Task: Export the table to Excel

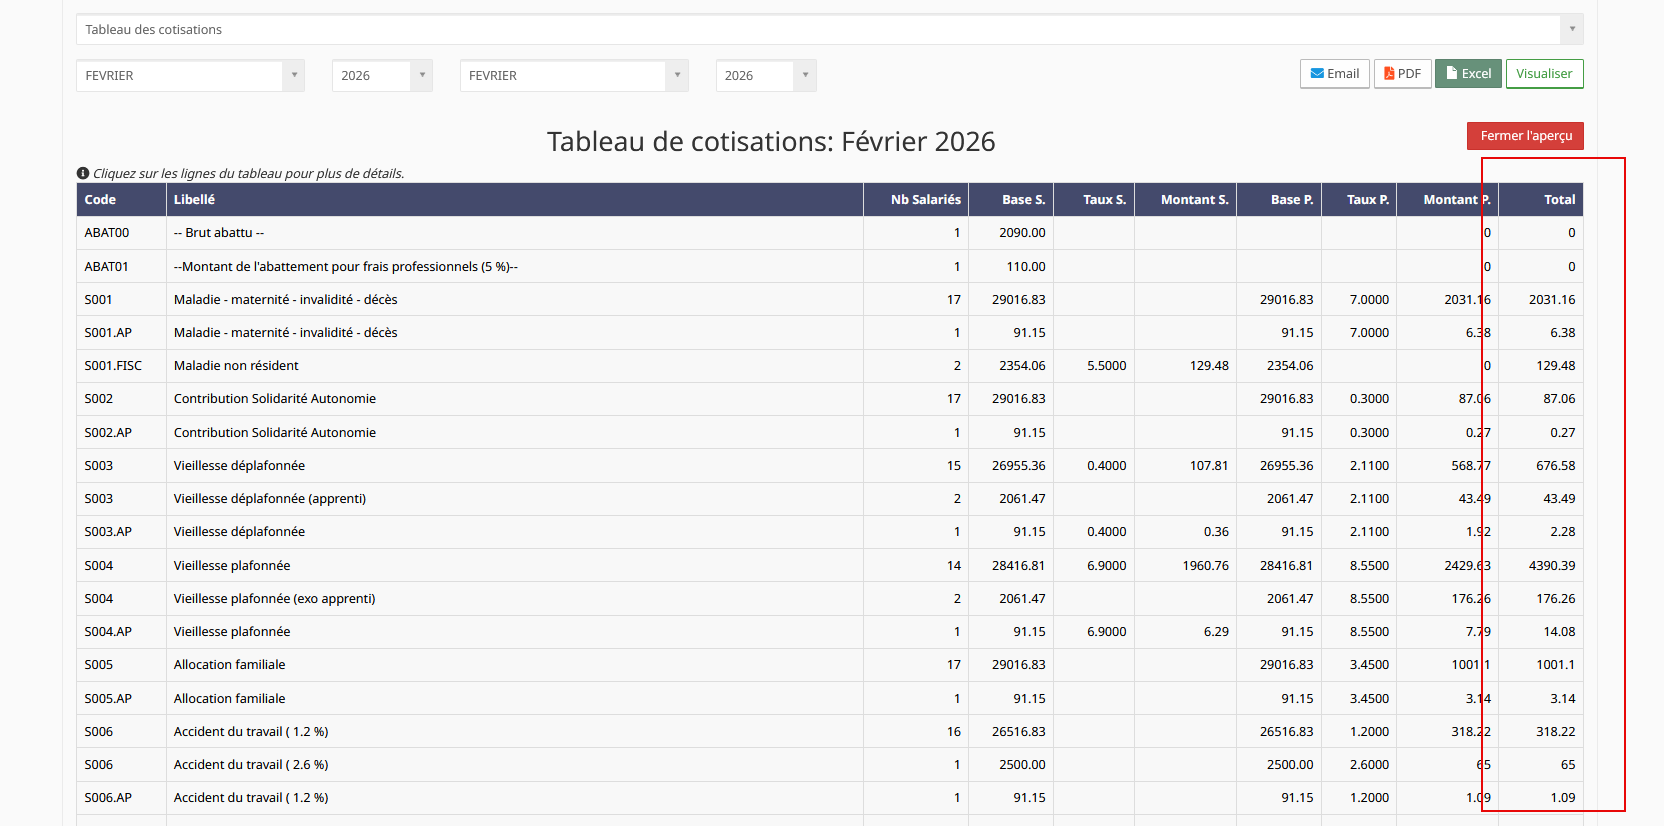Action: point(1468,74)
